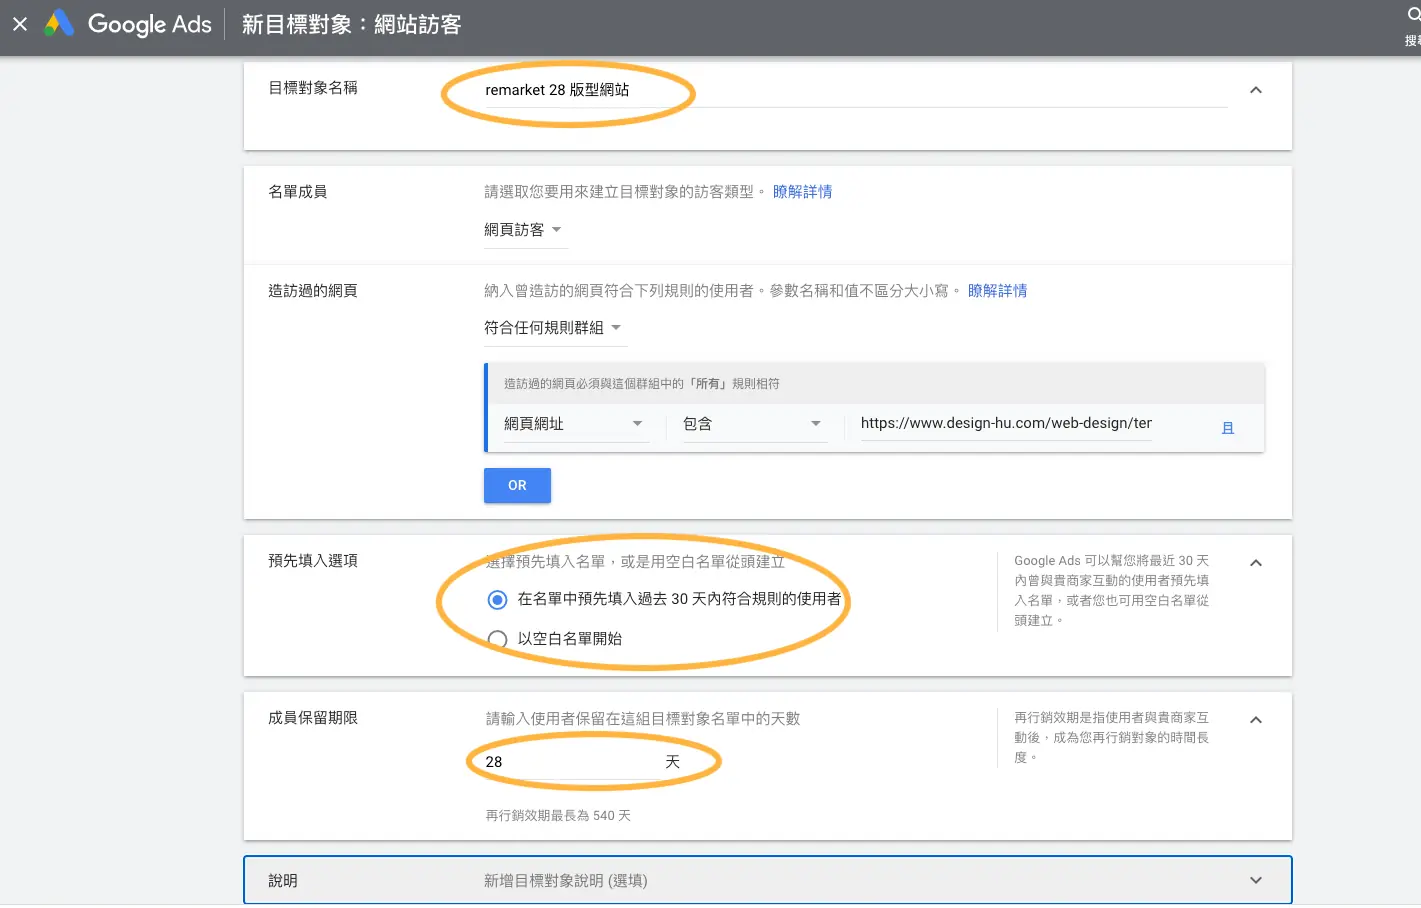Edit the audience name field remarket 28
Image resolution: width=1421 pixels, height=908 pixels.
click(x=855, y=90)
